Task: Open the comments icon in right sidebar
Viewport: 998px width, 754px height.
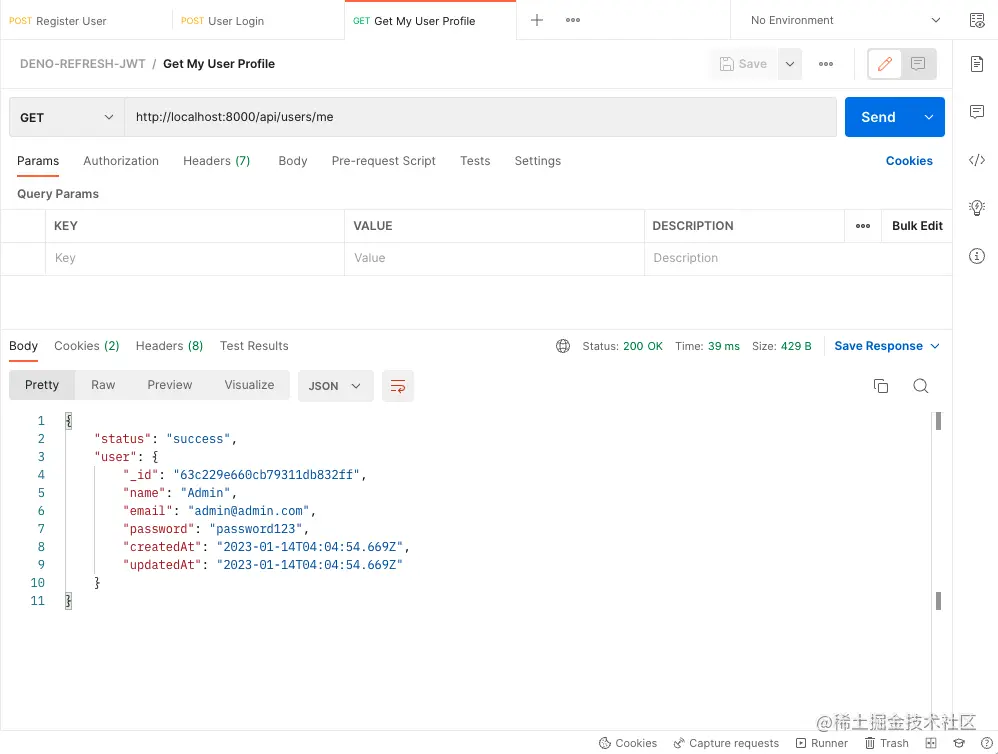Action: point(976,112)
